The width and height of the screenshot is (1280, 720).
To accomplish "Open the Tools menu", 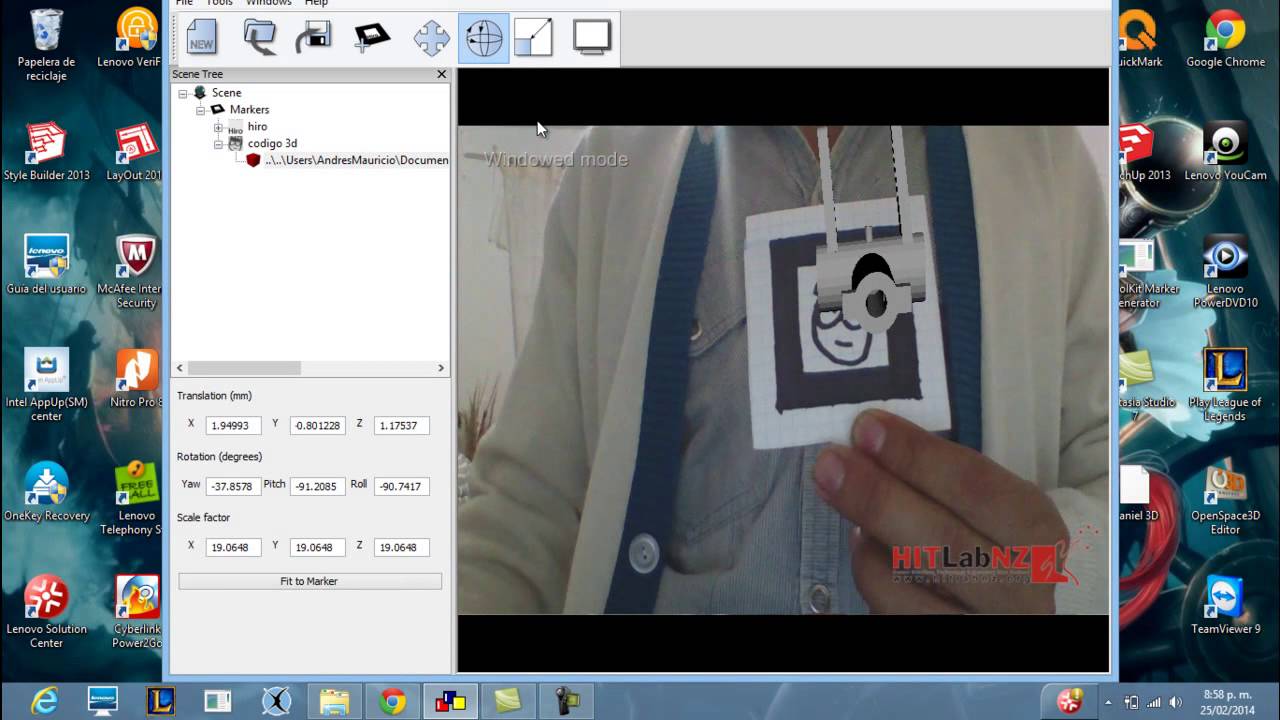I will tap(219, 3).
